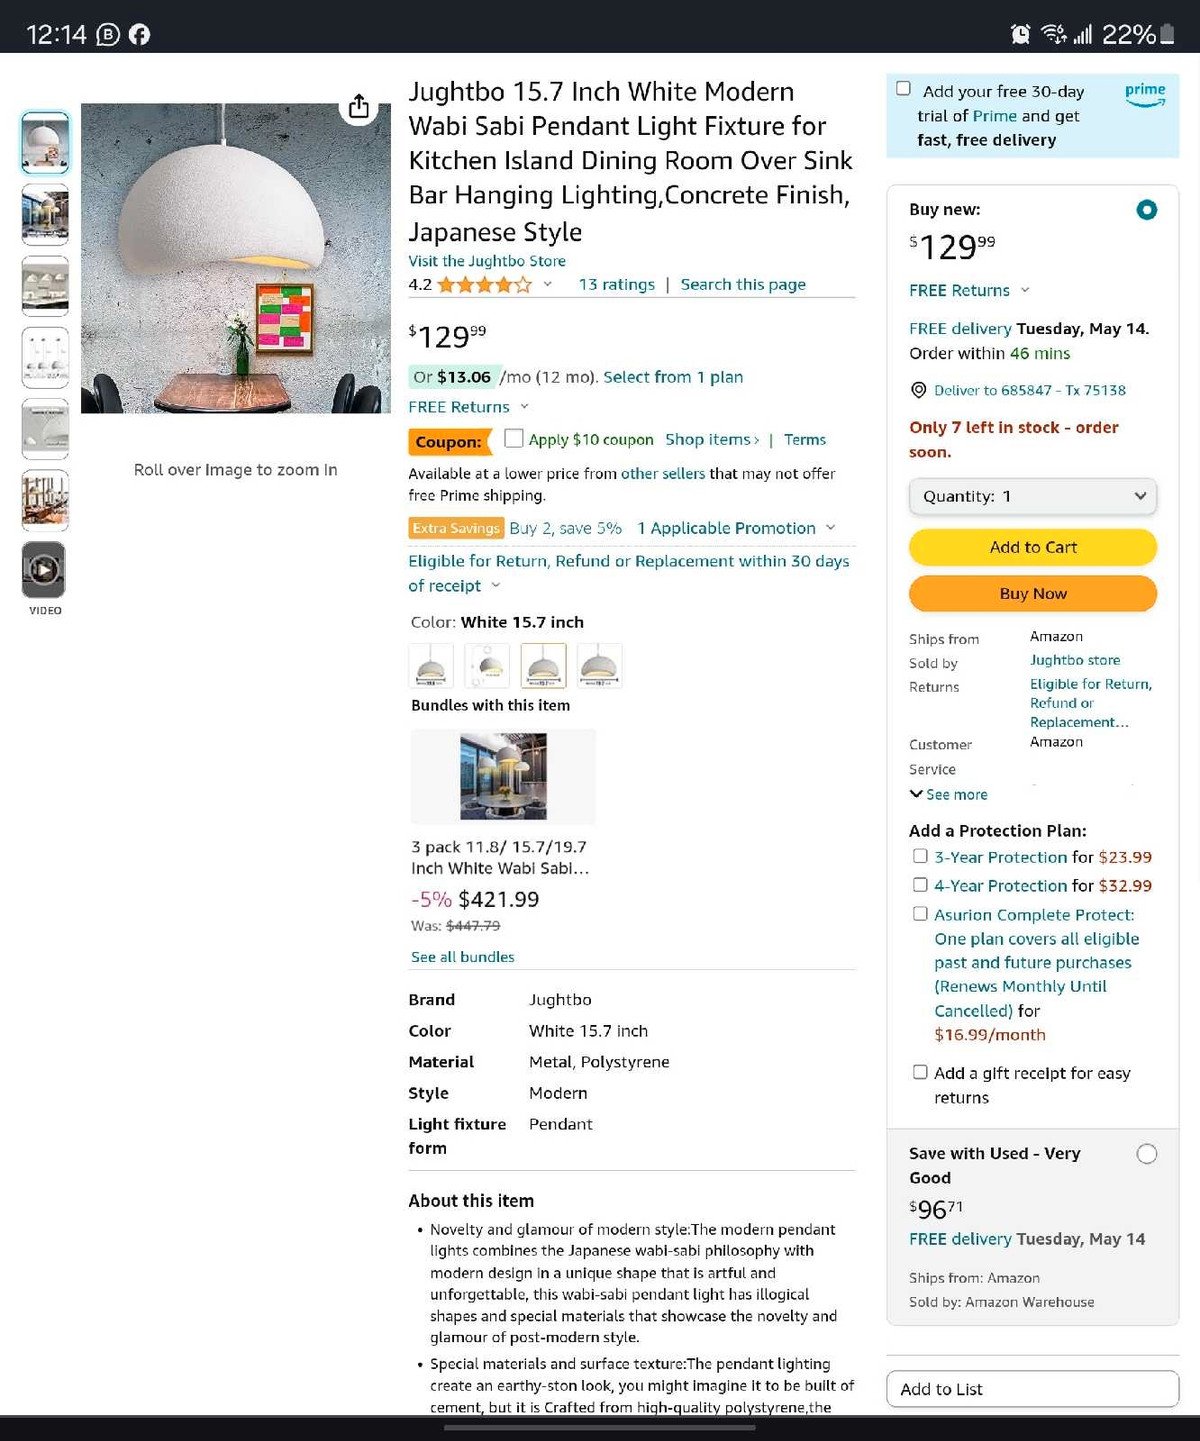Enable the Apply $10 coupon checkbox

click(x=514, y=438)
